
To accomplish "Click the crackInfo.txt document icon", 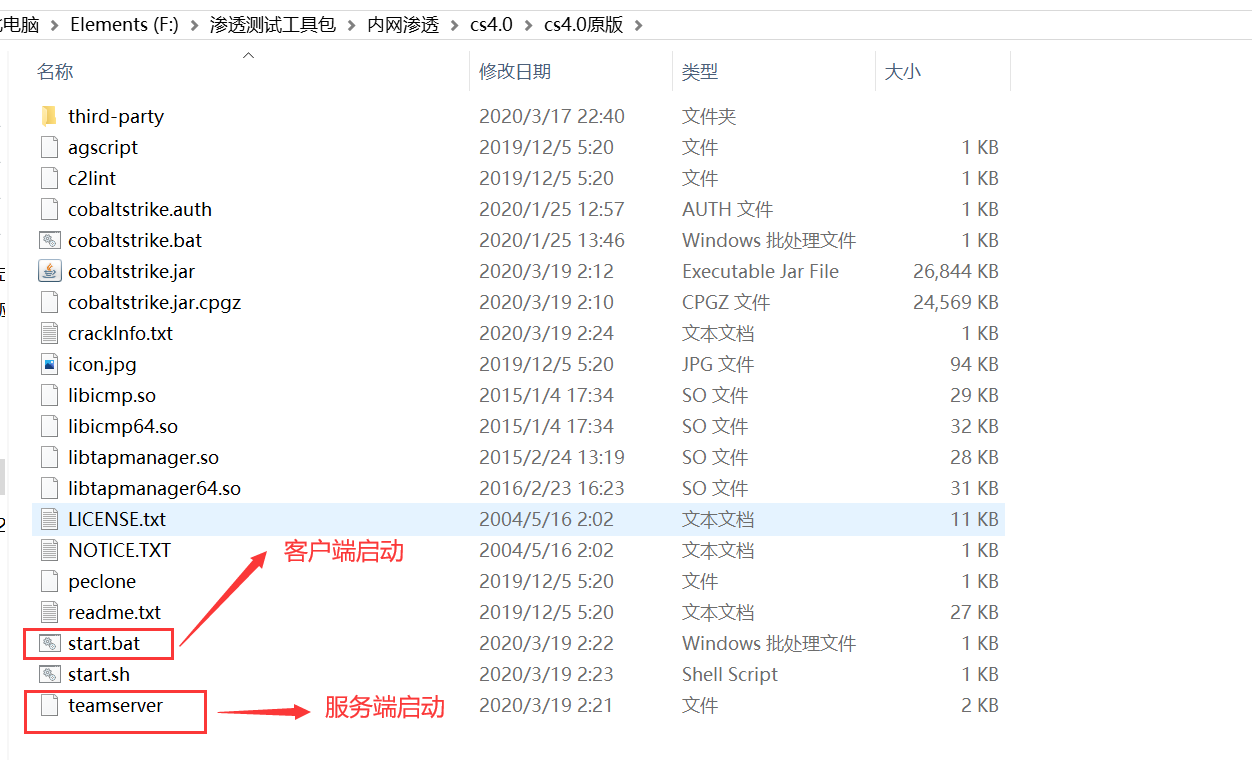I will [x=50, y=333].
